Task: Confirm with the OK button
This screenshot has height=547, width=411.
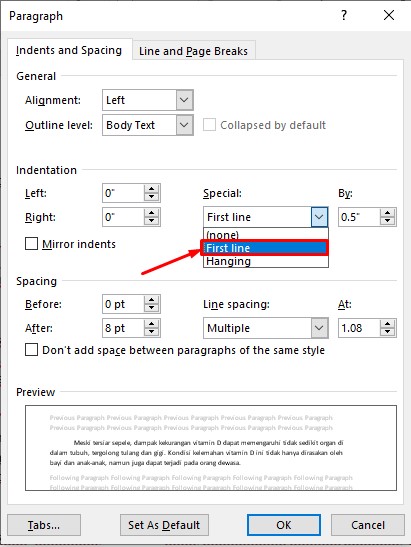Action: (x=284, y=525)
